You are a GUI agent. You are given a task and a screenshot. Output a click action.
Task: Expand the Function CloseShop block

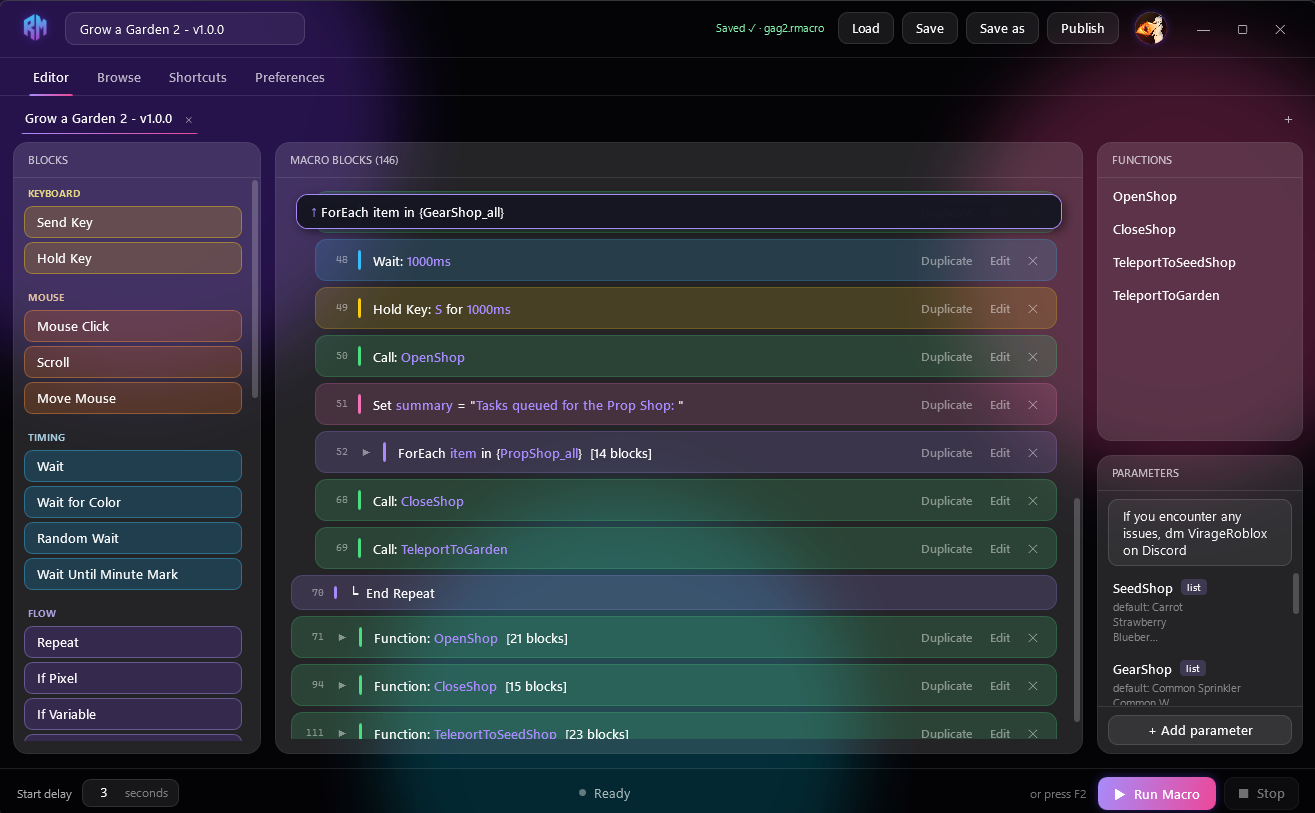(x=342, y=686)
